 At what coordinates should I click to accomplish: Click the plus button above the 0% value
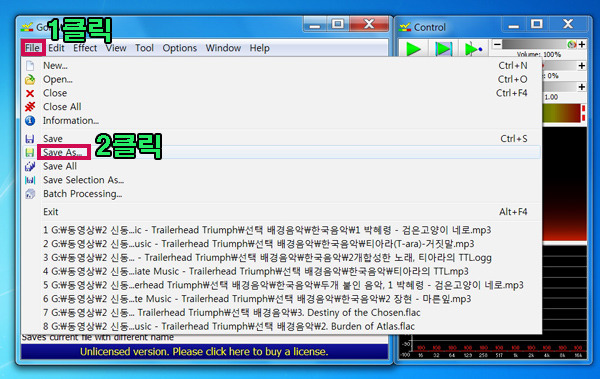pyautogui.click(x=582, y=65)
